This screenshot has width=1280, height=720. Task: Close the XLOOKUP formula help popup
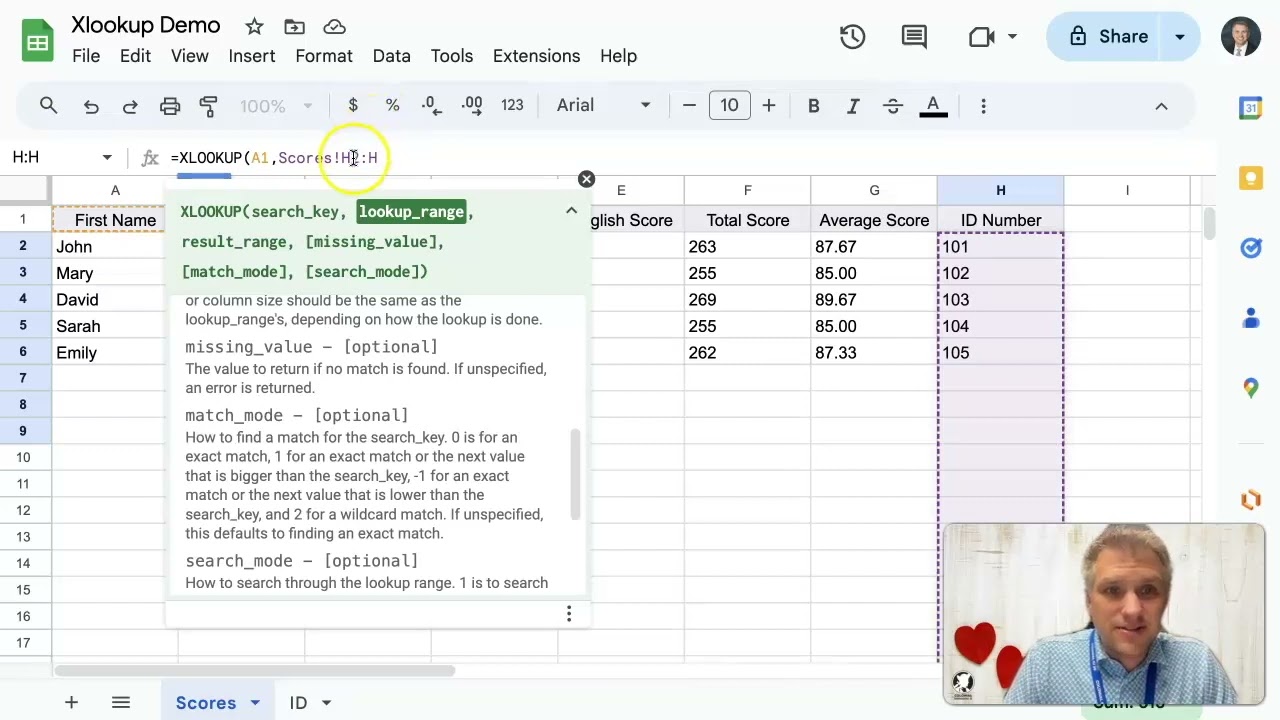[x=586, y=179]
